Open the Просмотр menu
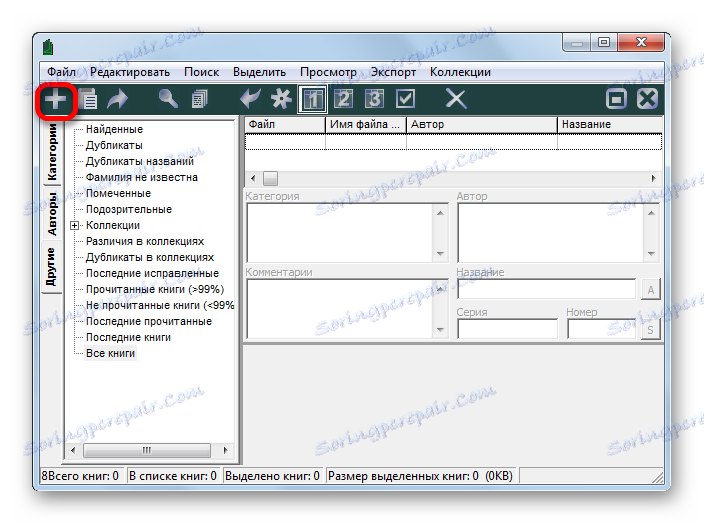704x524 pixels. 328,72
